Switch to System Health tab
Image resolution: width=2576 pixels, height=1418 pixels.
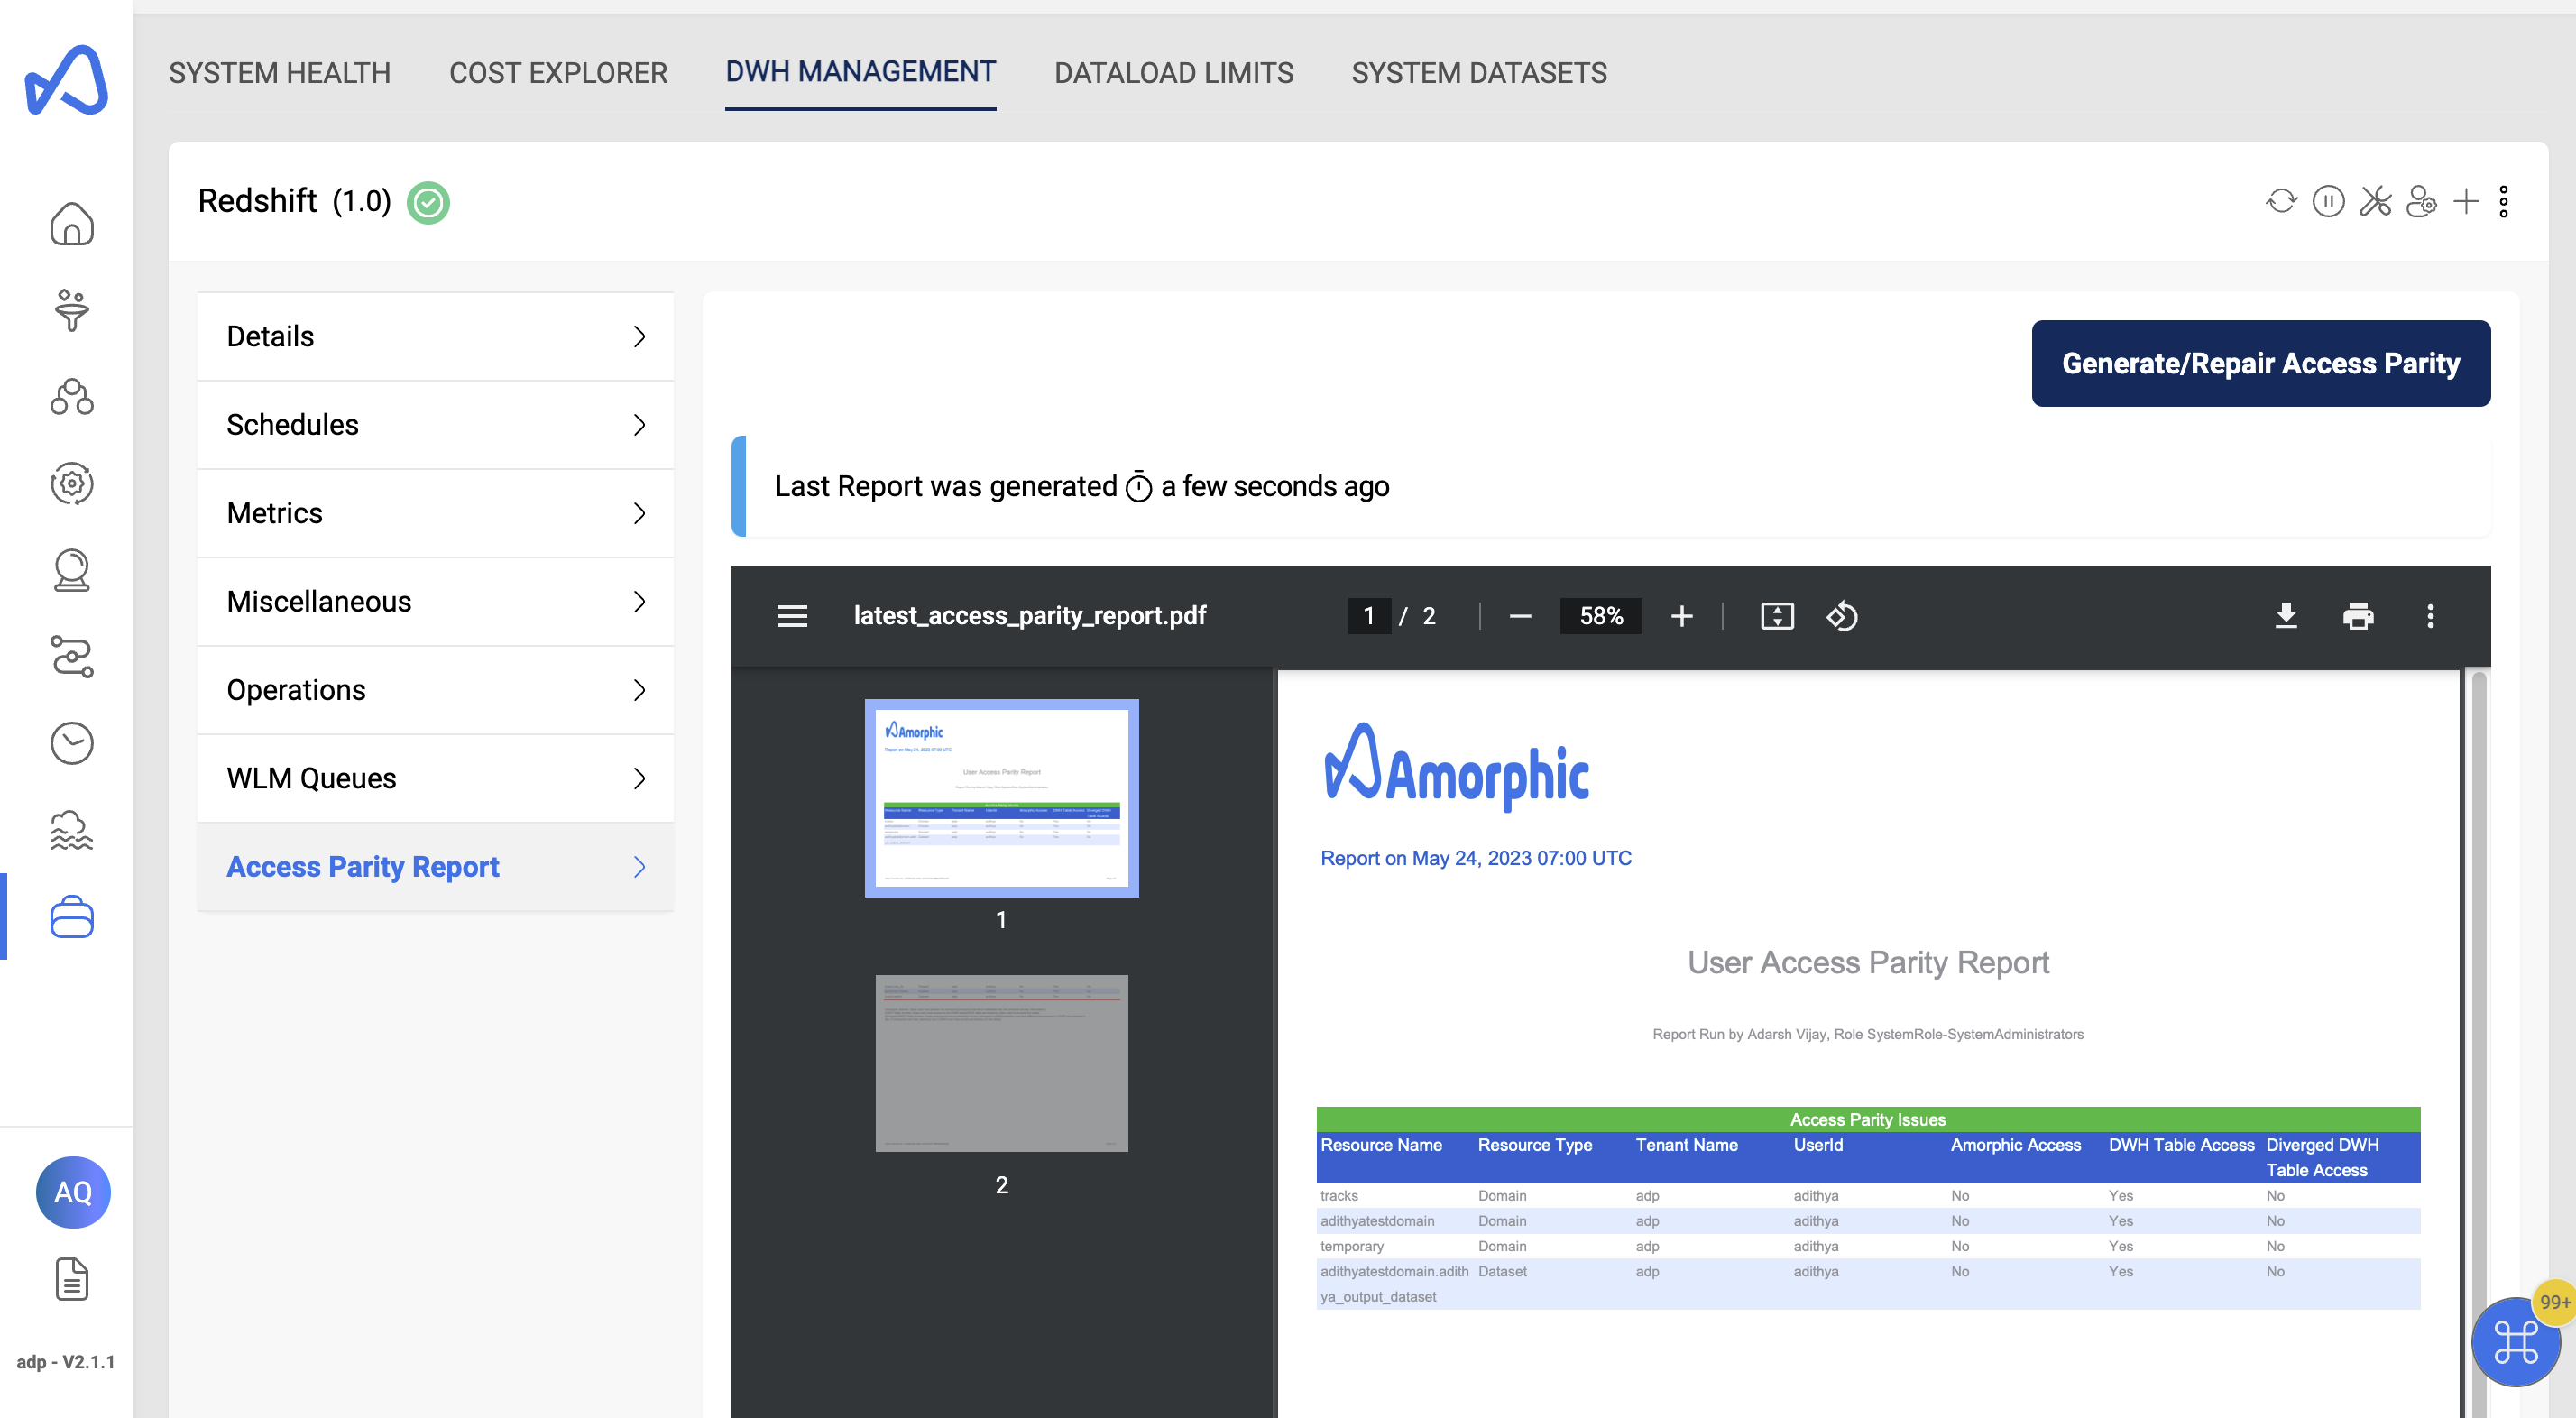pos(279,73)
